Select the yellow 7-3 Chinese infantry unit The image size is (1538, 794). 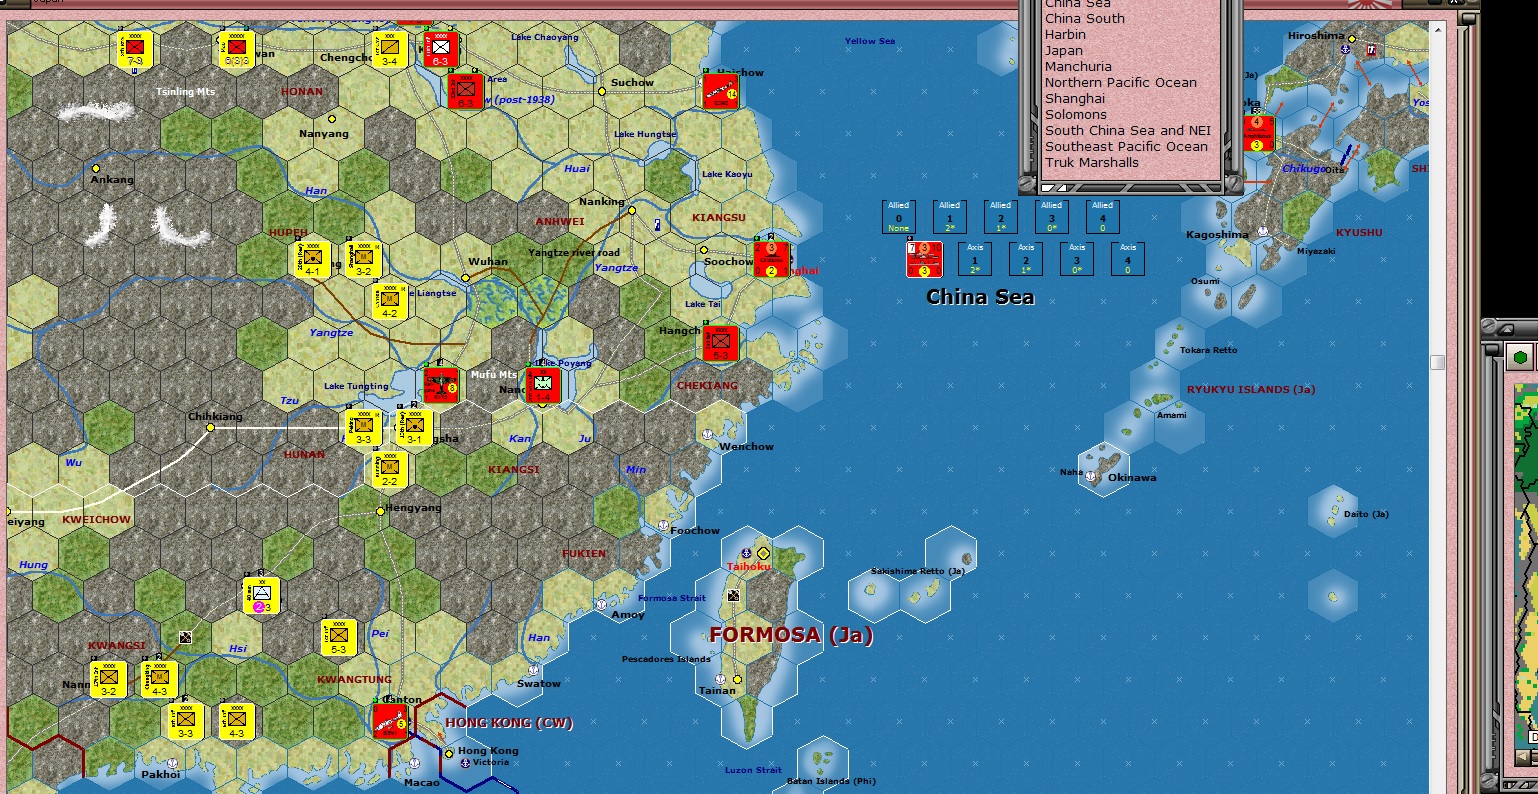coord(135,48)
